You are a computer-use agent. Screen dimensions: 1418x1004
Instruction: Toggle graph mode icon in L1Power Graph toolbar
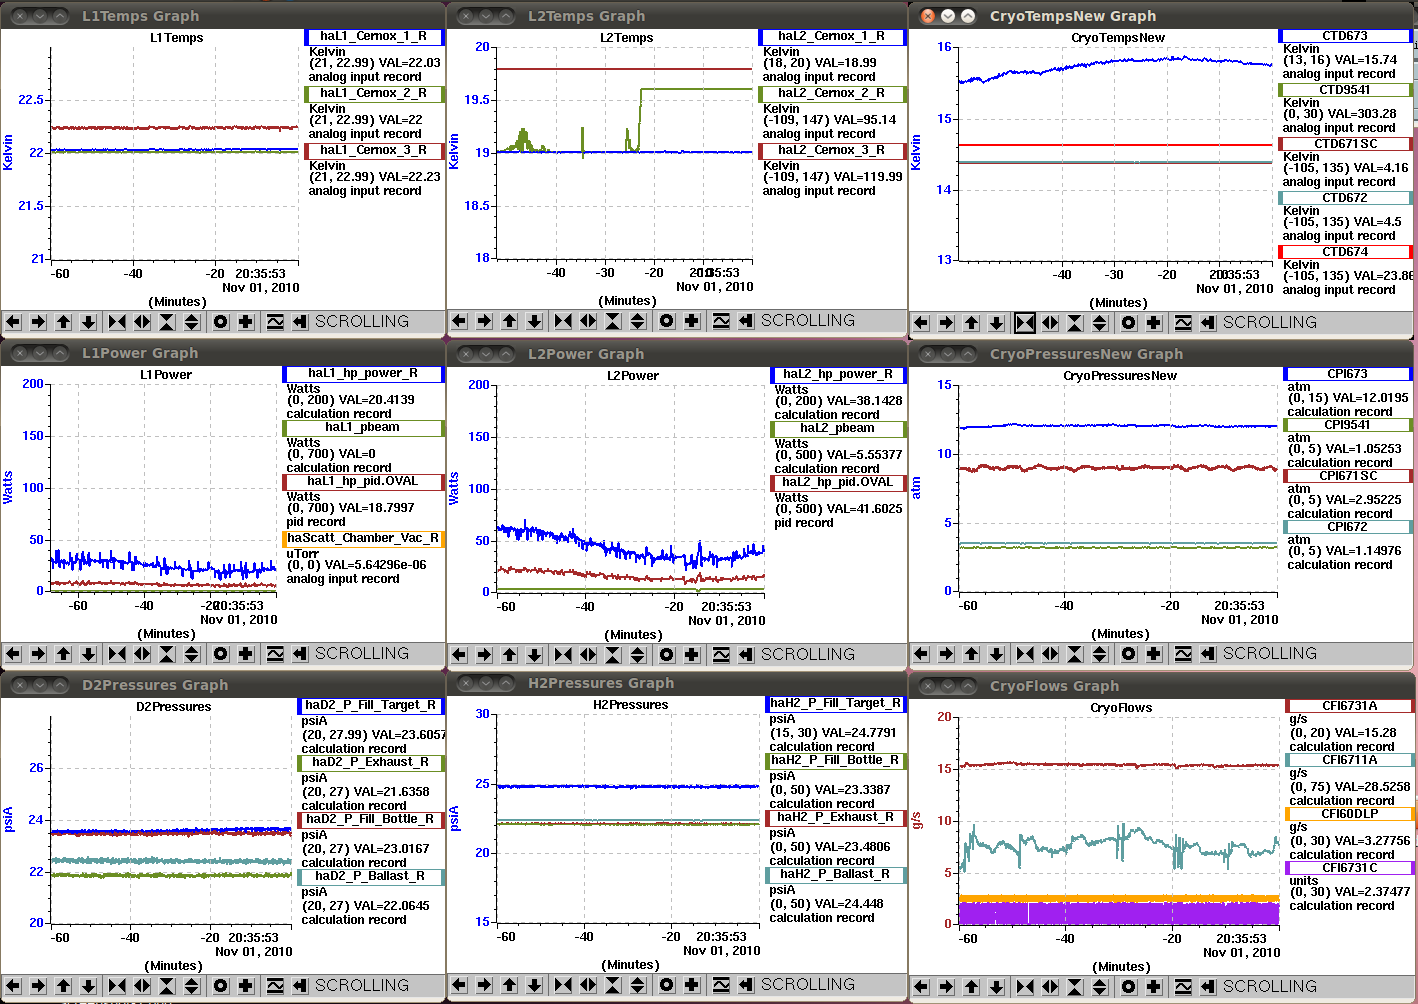(275, 654)
